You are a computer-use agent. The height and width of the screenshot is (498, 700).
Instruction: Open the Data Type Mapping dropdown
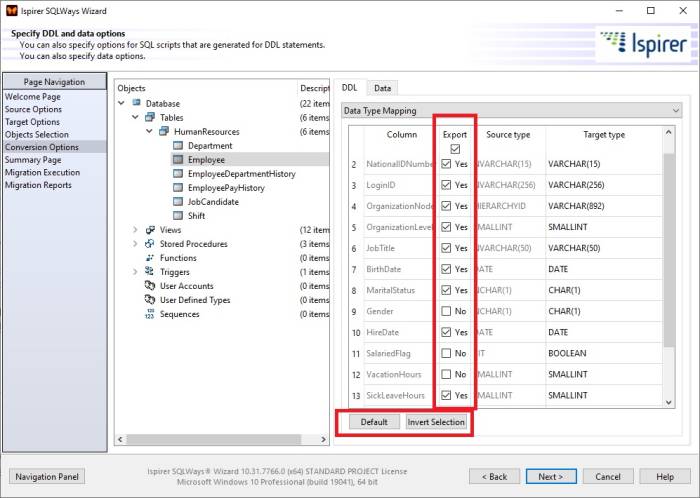510,111
